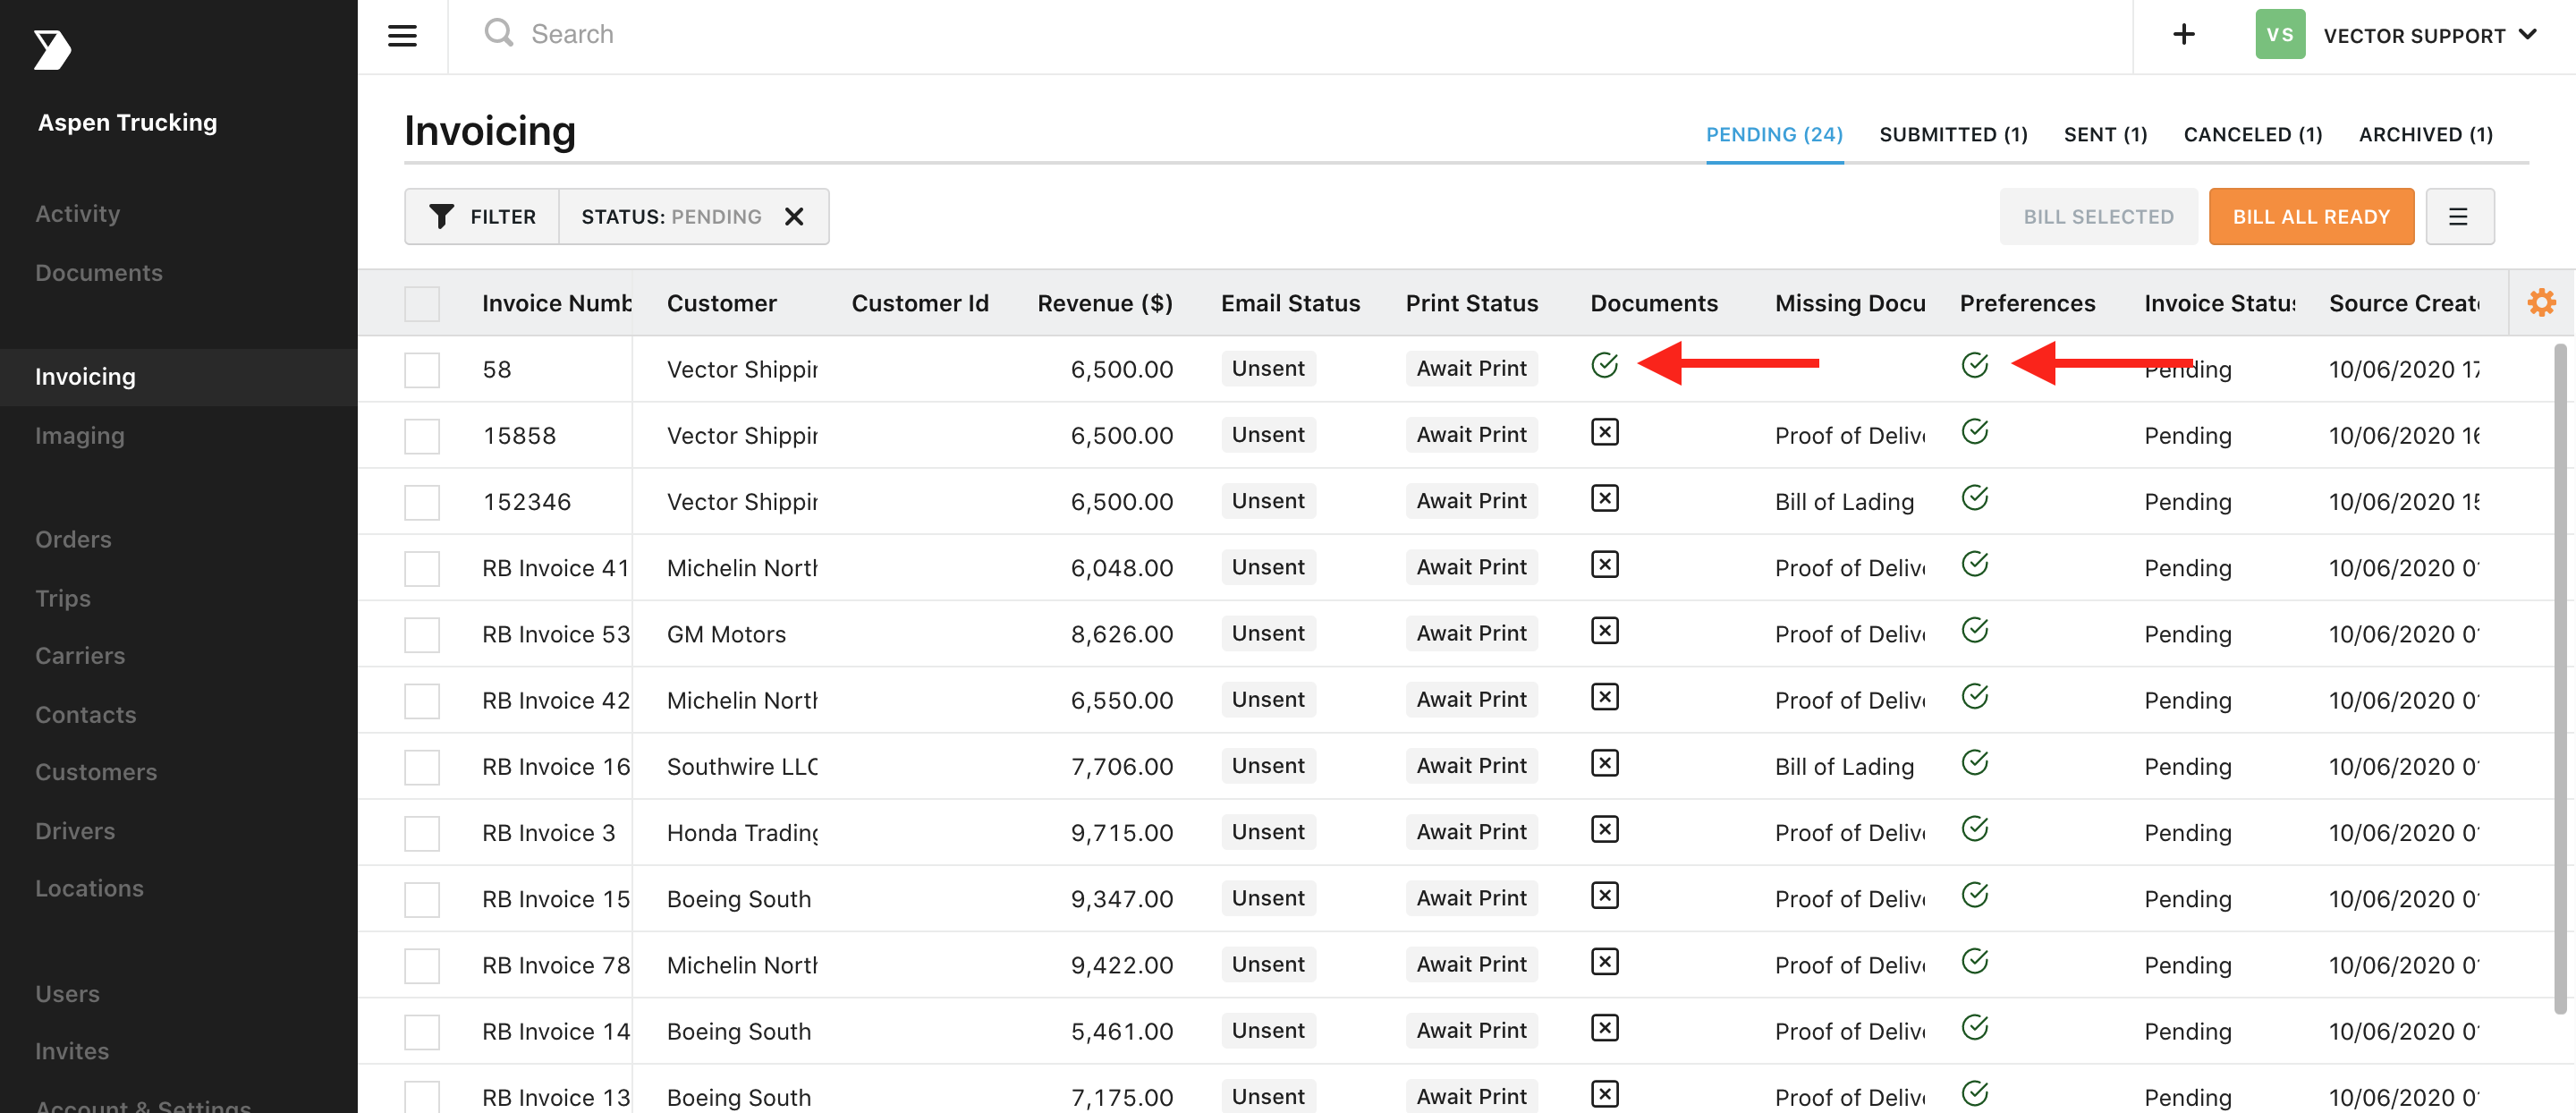Open Locations in the sidebar

pyautogui.click(x=89, y=888)
